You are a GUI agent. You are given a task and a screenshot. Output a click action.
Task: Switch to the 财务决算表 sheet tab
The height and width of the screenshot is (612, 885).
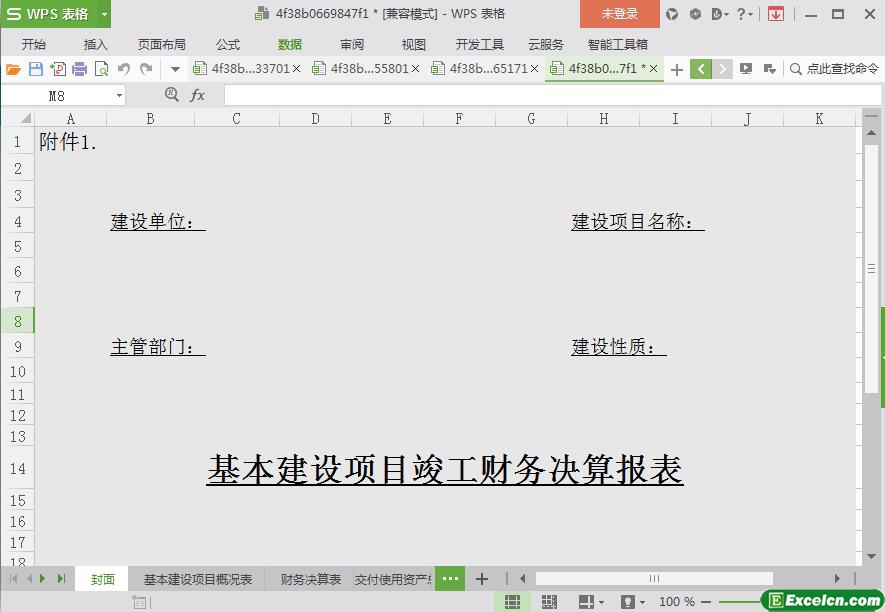[x=311, y=579]
